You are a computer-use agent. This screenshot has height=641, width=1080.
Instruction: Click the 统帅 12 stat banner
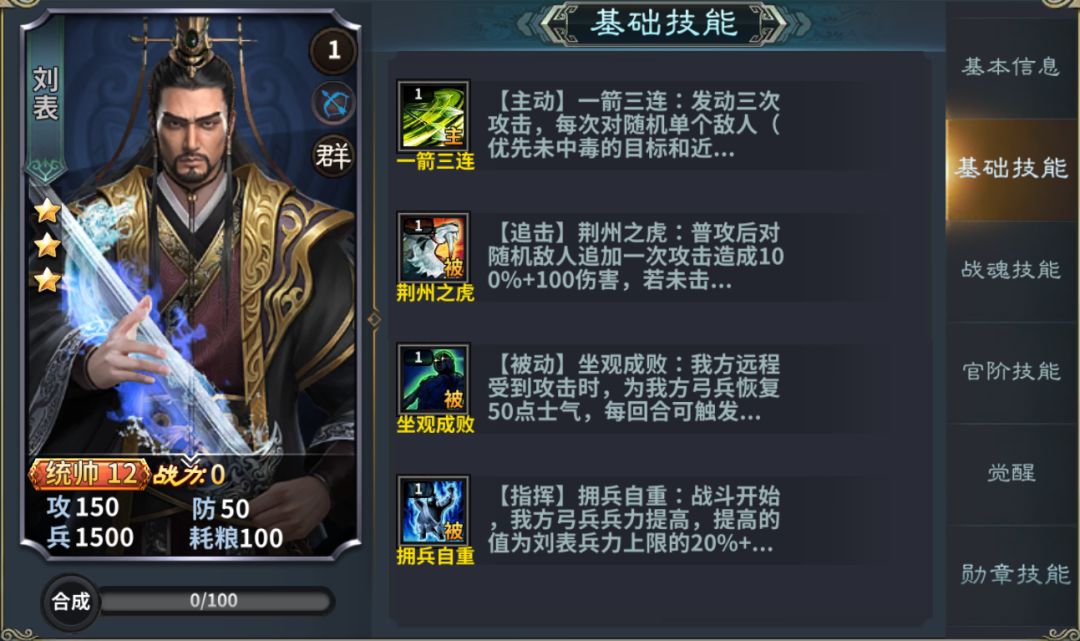[x=90, y=474]
